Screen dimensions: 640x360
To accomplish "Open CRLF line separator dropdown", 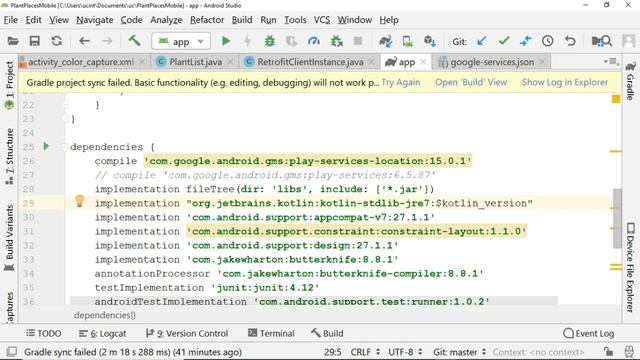I will click(365, 352).
